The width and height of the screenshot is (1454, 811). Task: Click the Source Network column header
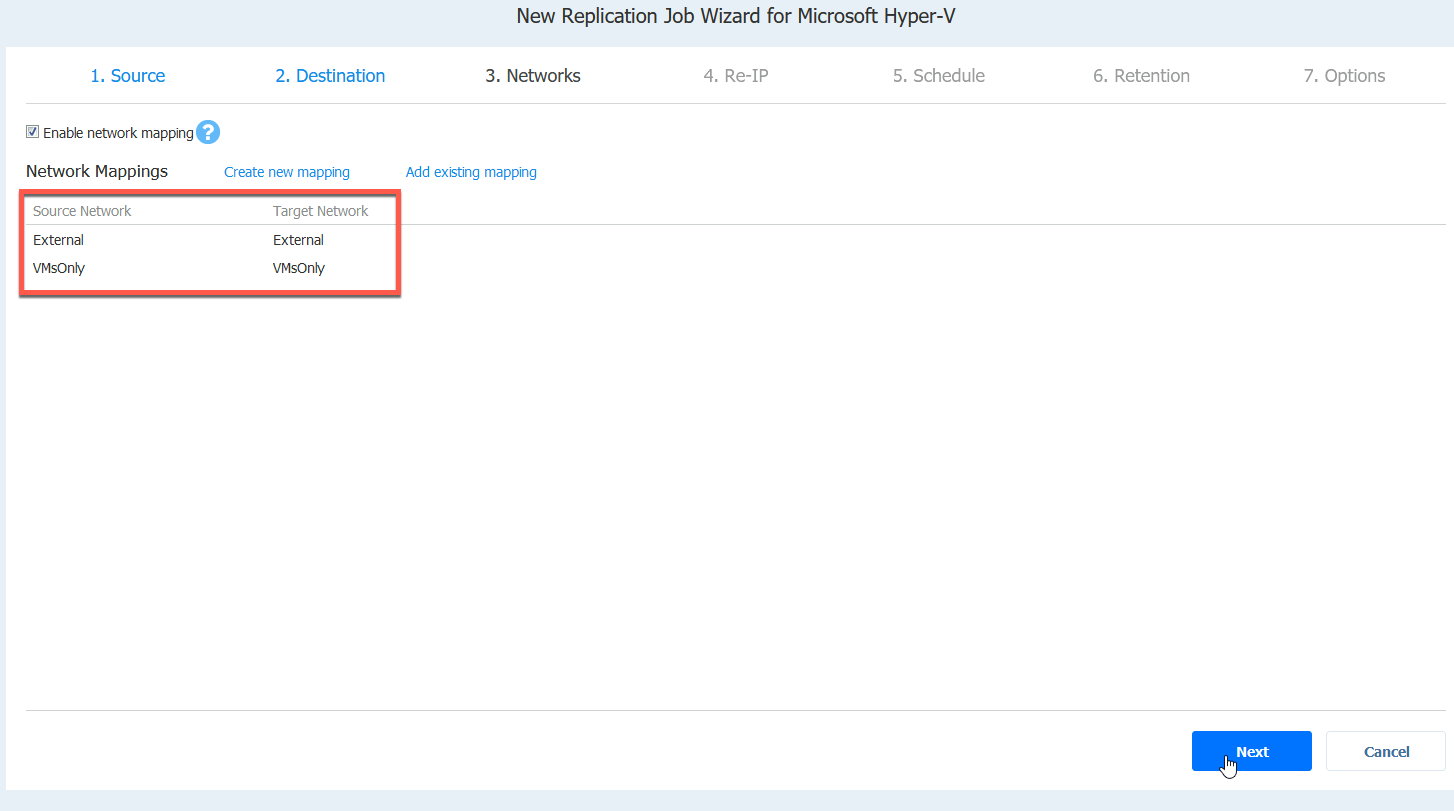point(82,211)
